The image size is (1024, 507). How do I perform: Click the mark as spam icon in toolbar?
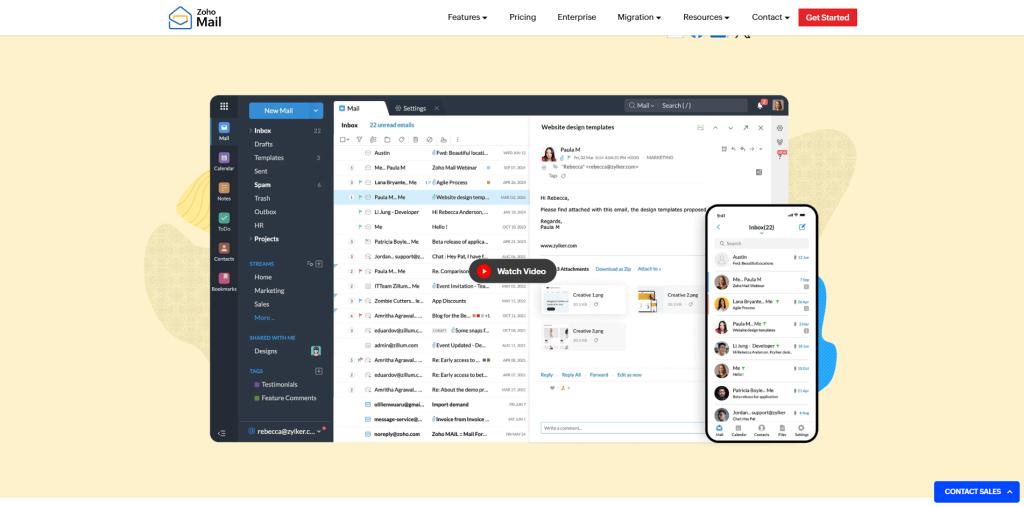click(x=430, y=139)
